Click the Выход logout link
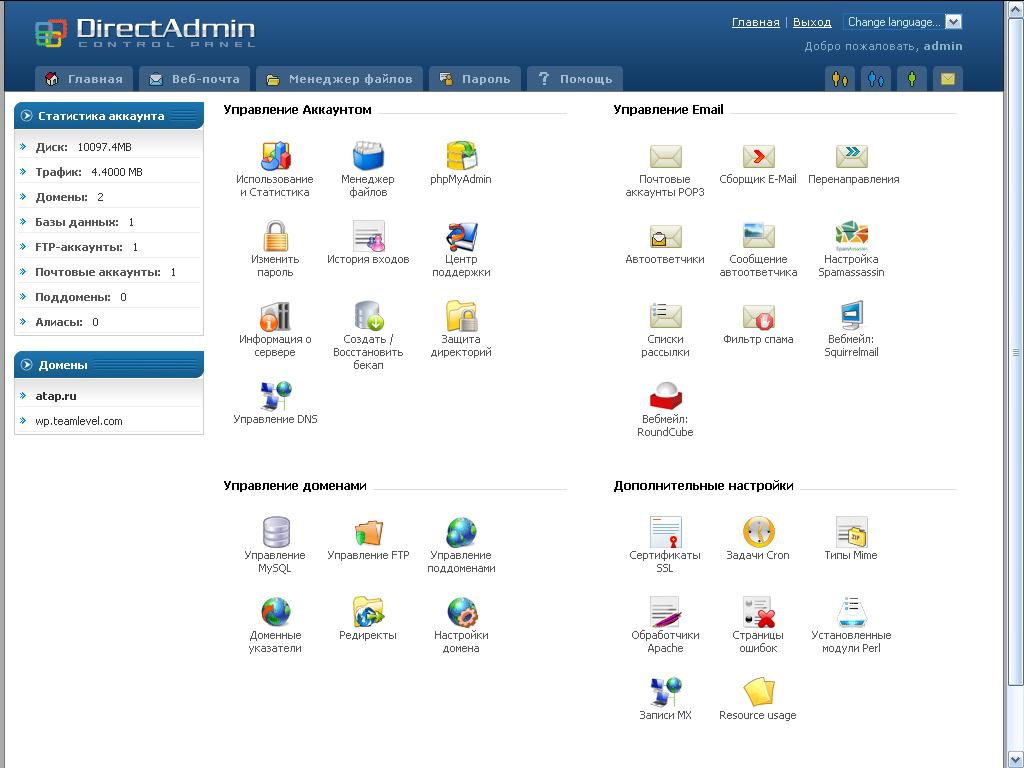Image resolution: width=1024 pixels, height=768 pixels. pyautogui.click(x=812, y=22)
